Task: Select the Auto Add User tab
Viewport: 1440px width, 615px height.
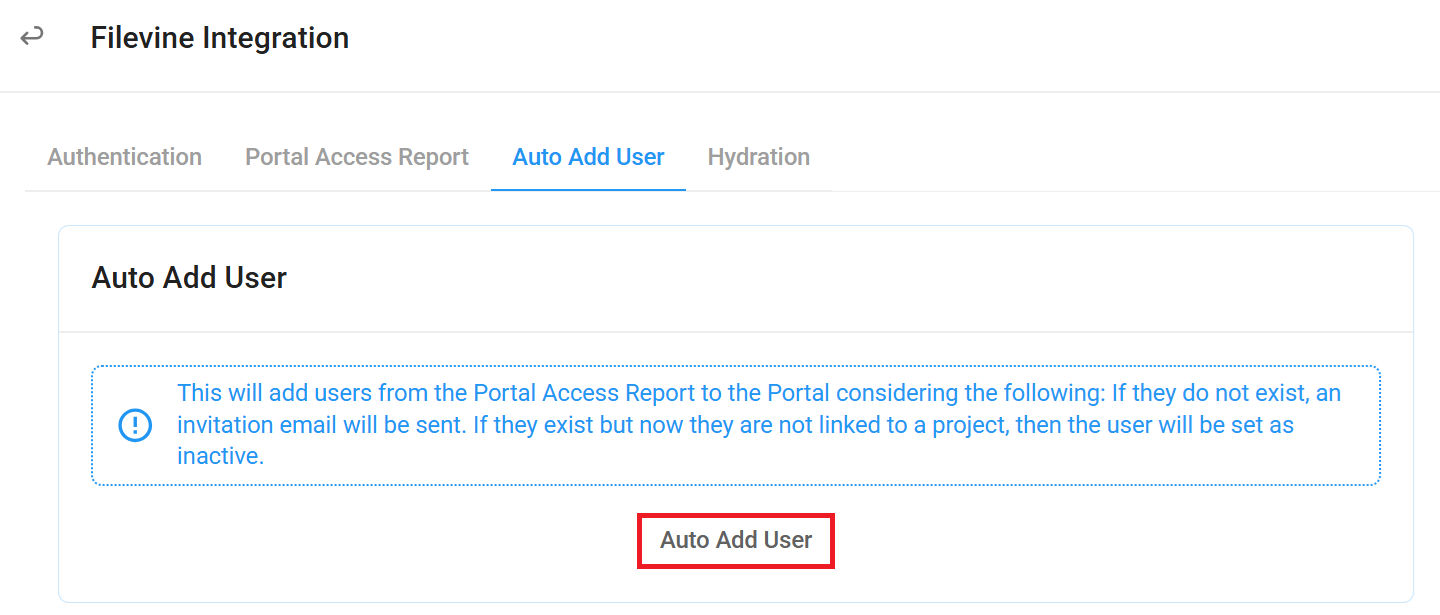Action: pyautogui.click(x=588, y=157)
